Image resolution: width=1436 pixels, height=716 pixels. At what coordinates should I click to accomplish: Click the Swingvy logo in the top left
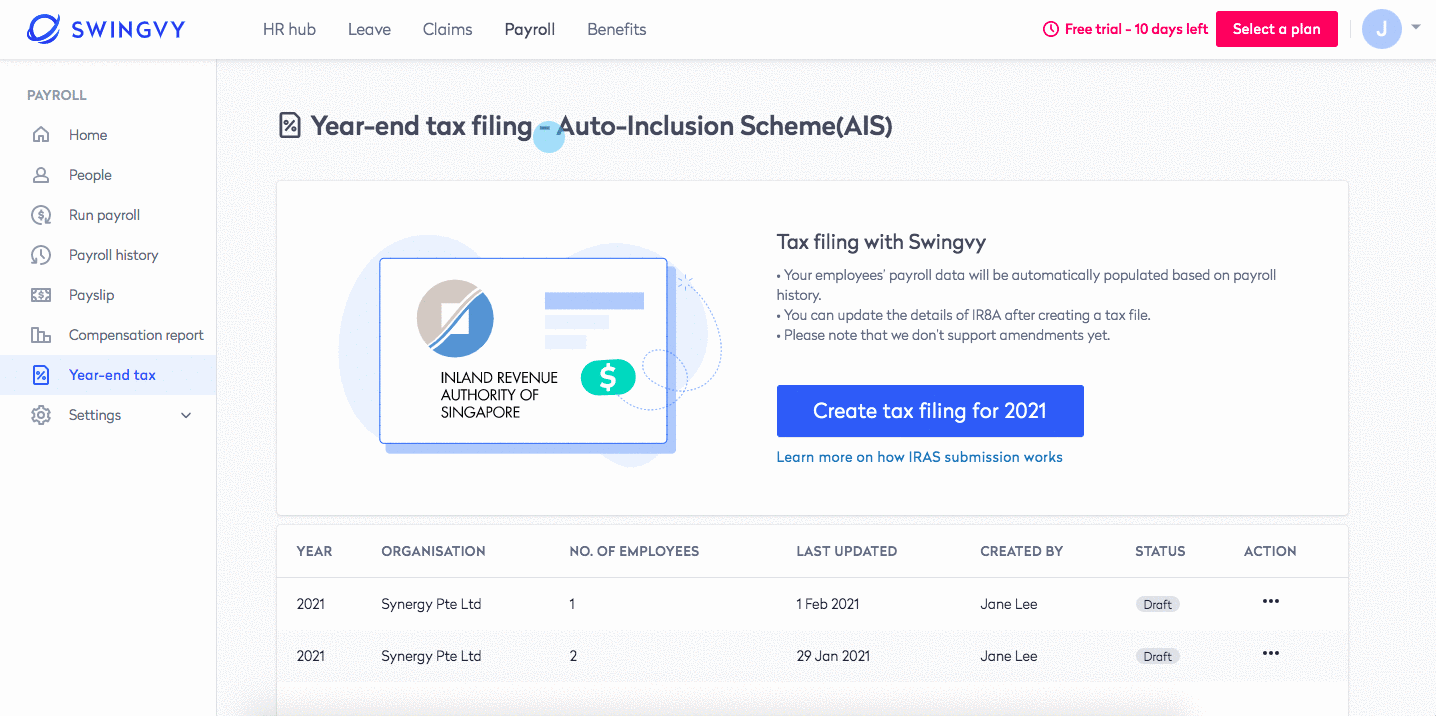(x=105, y=29)
